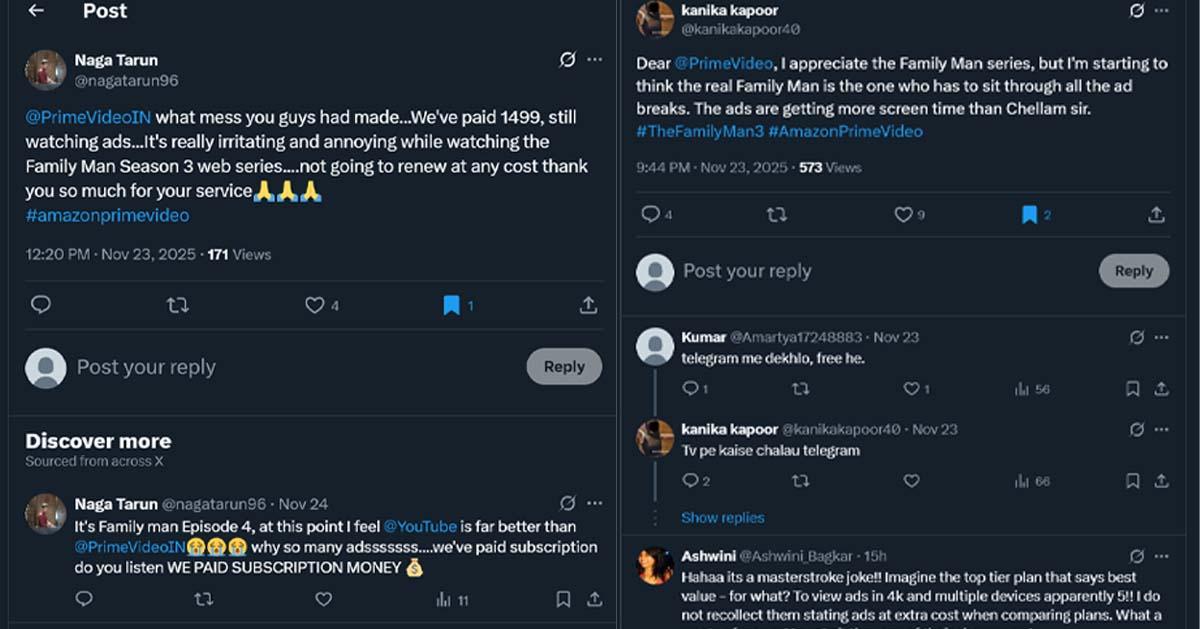Screen dimensions: 1200x629
Task: View analytics on Kumar's reply
Action: pyautogui.click(x=1023, y=389)
